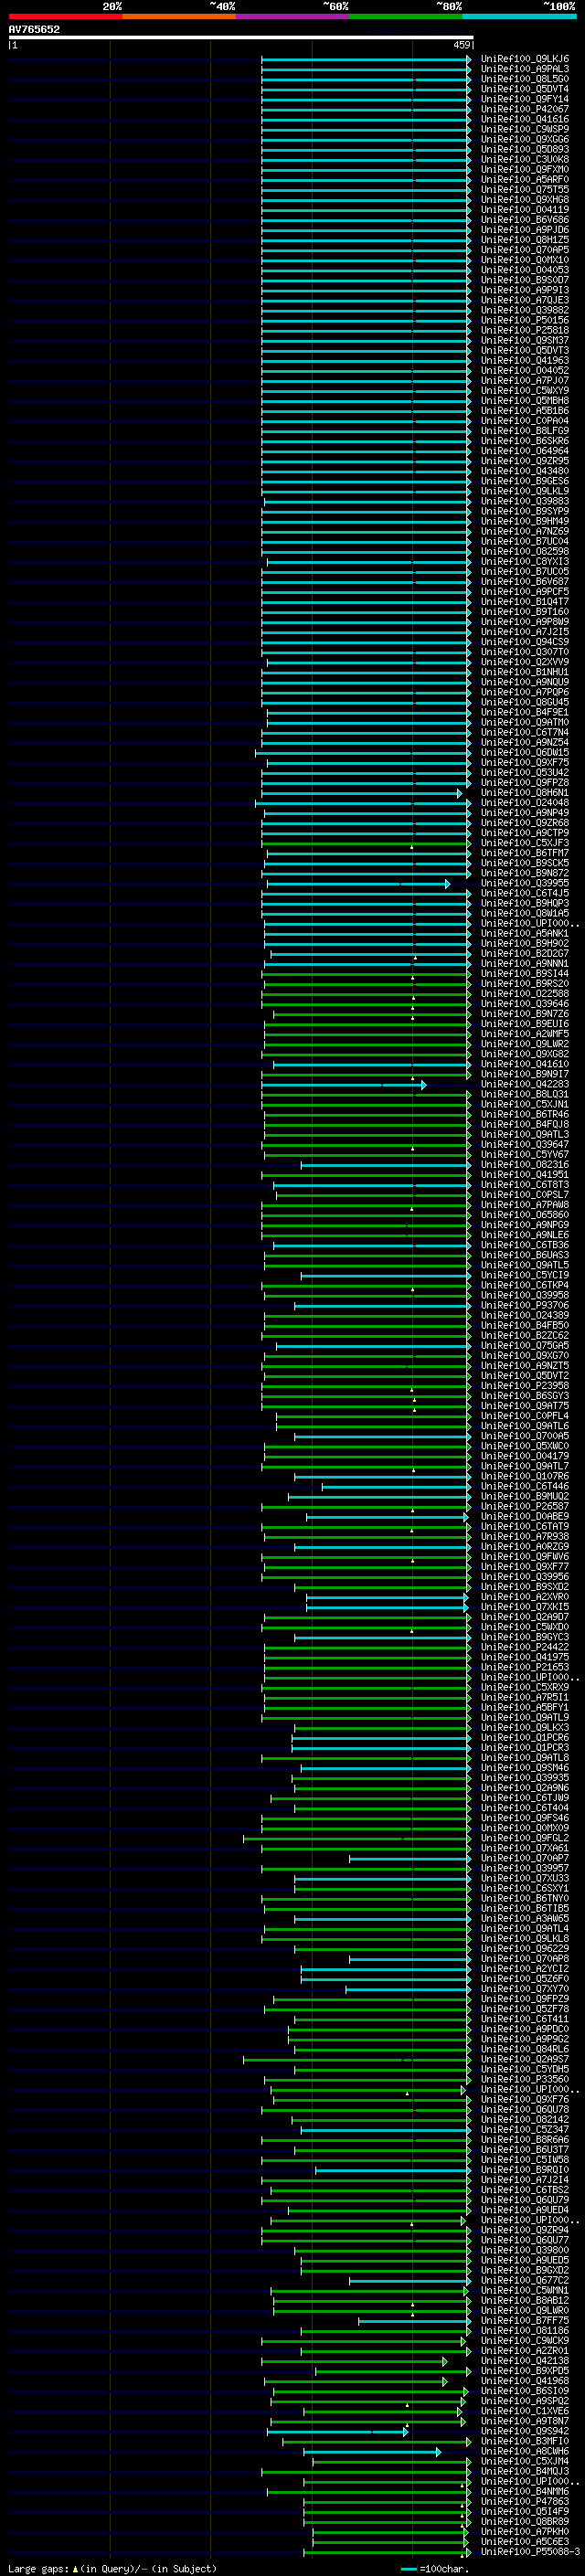The image size is (585, 2576).
Task: Click the red 20% identity legend segment
Action: 65,16
